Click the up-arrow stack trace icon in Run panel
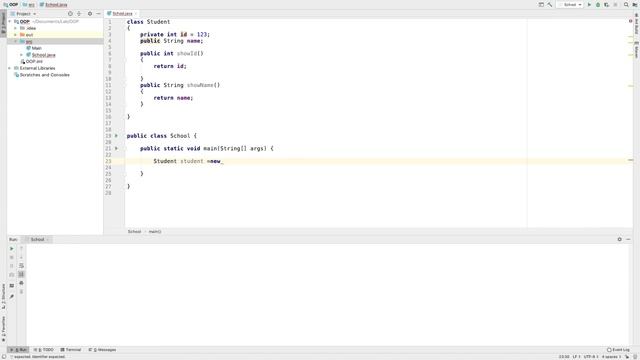This screenshot has width=640, height=360. [22, 249]
